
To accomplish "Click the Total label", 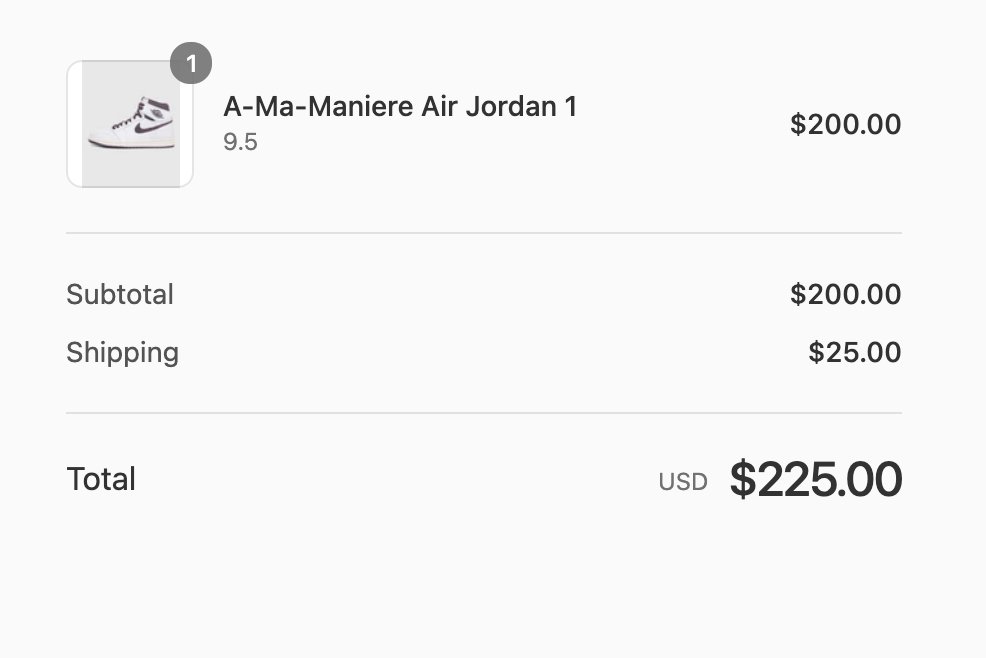I will (x=101, y=479).
